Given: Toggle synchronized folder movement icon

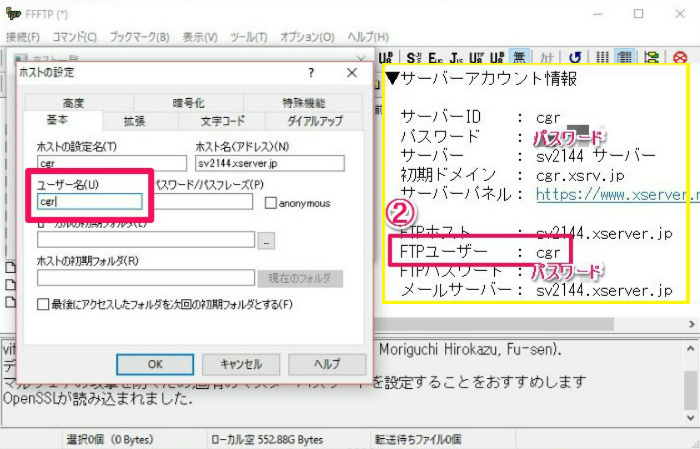Looking at the screenshot, I should coord(651,58).
